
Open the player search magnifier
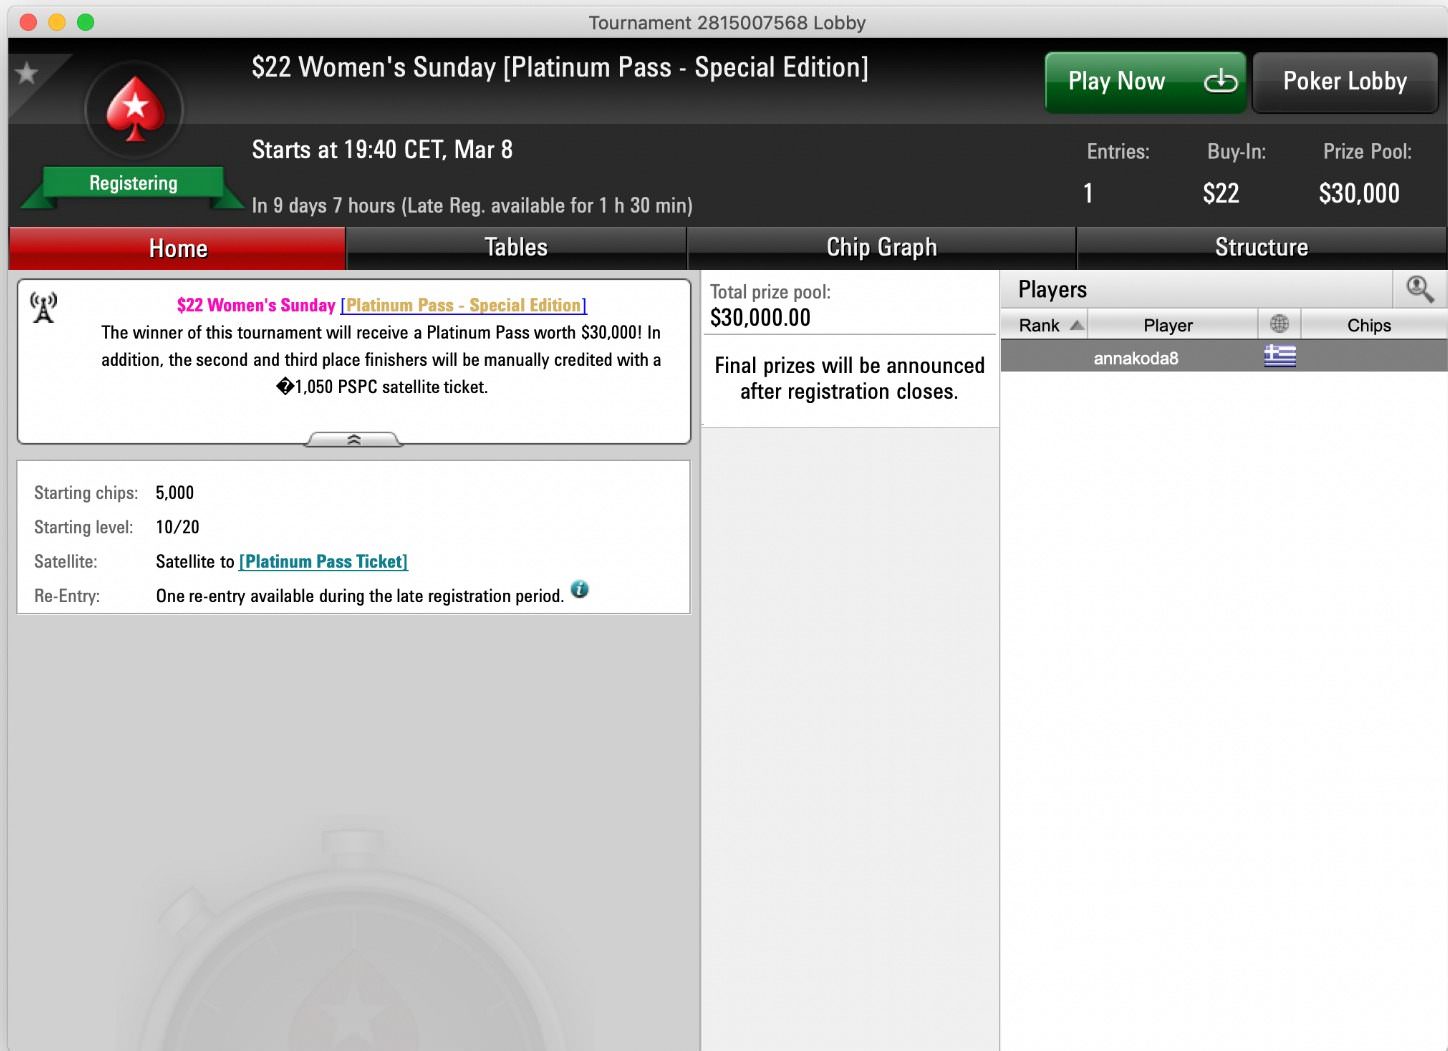click(1420, 290)
